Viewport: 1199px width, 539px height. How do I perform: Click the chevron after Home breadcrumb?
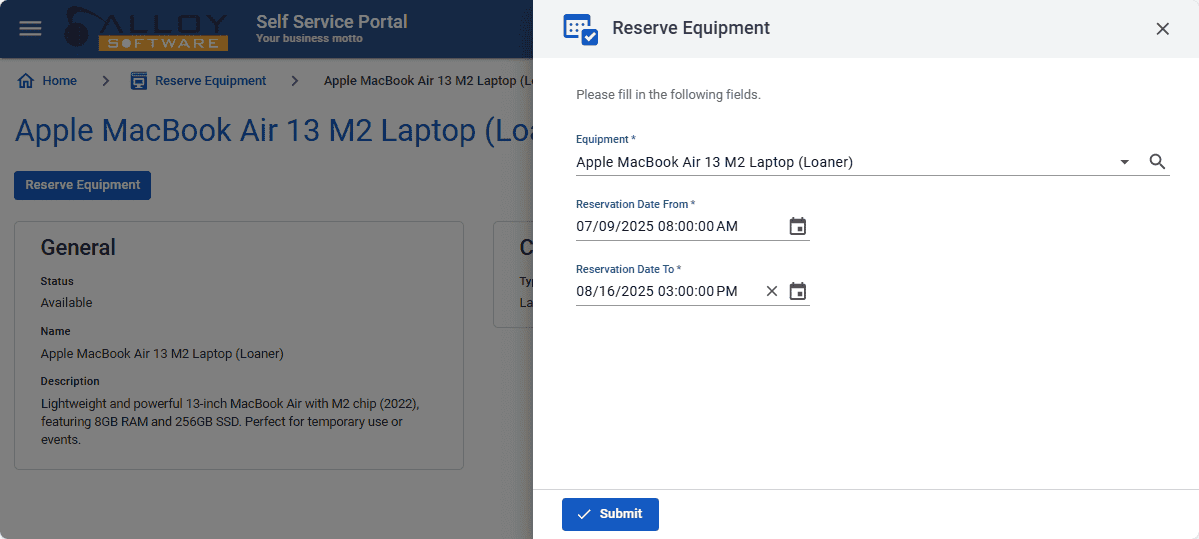click(105, 81)
